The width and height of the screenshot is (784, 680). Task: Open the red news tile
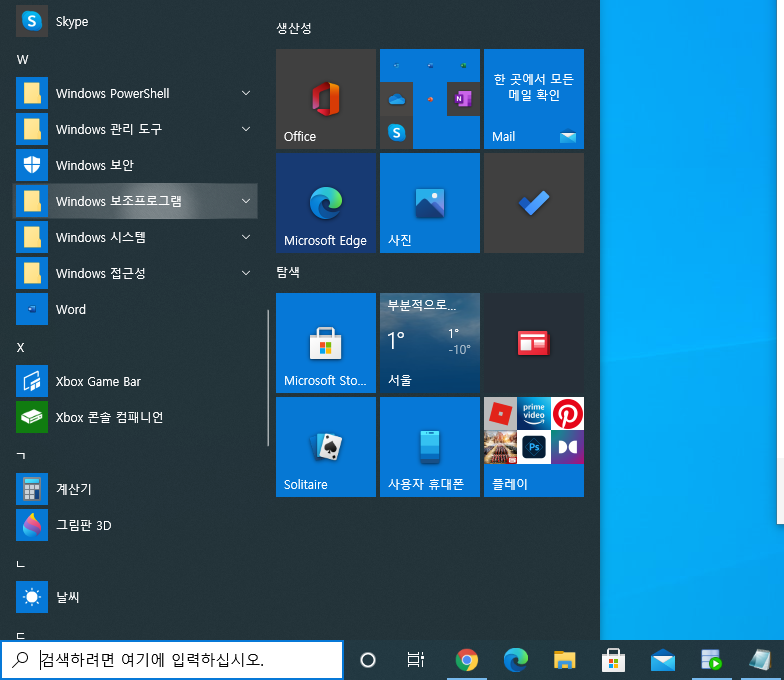[534, 343]
